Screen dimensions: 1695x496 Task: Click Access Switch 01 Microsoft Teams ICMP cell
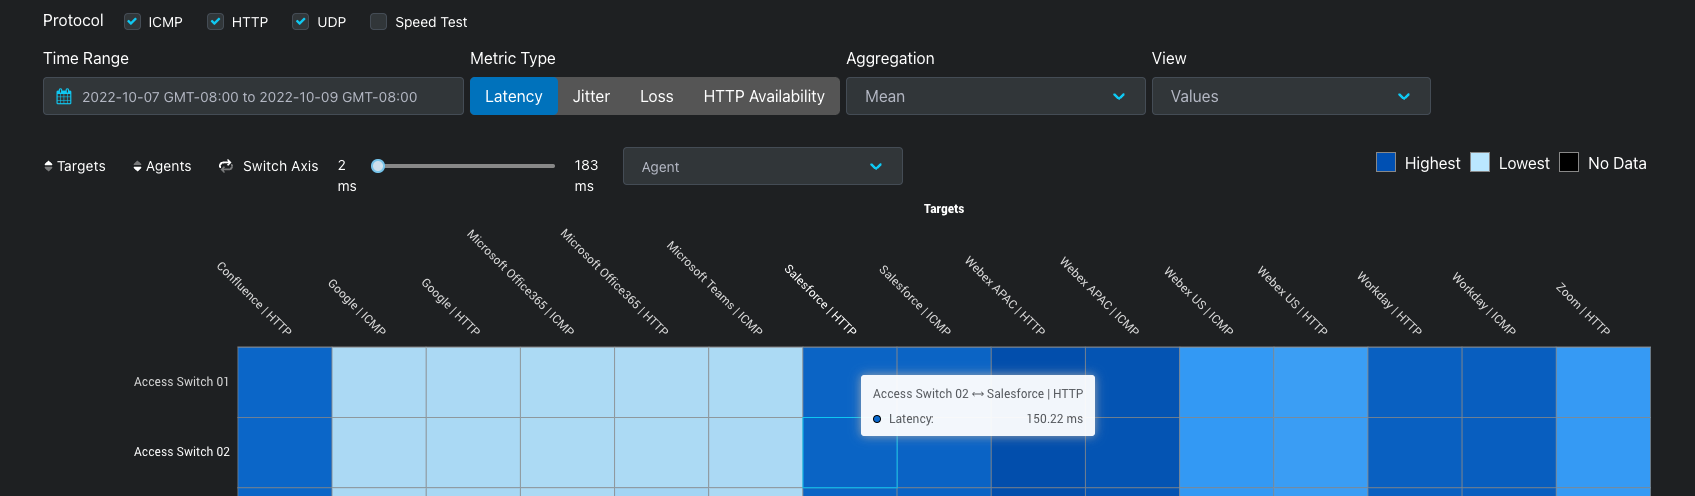pos(756,382)
